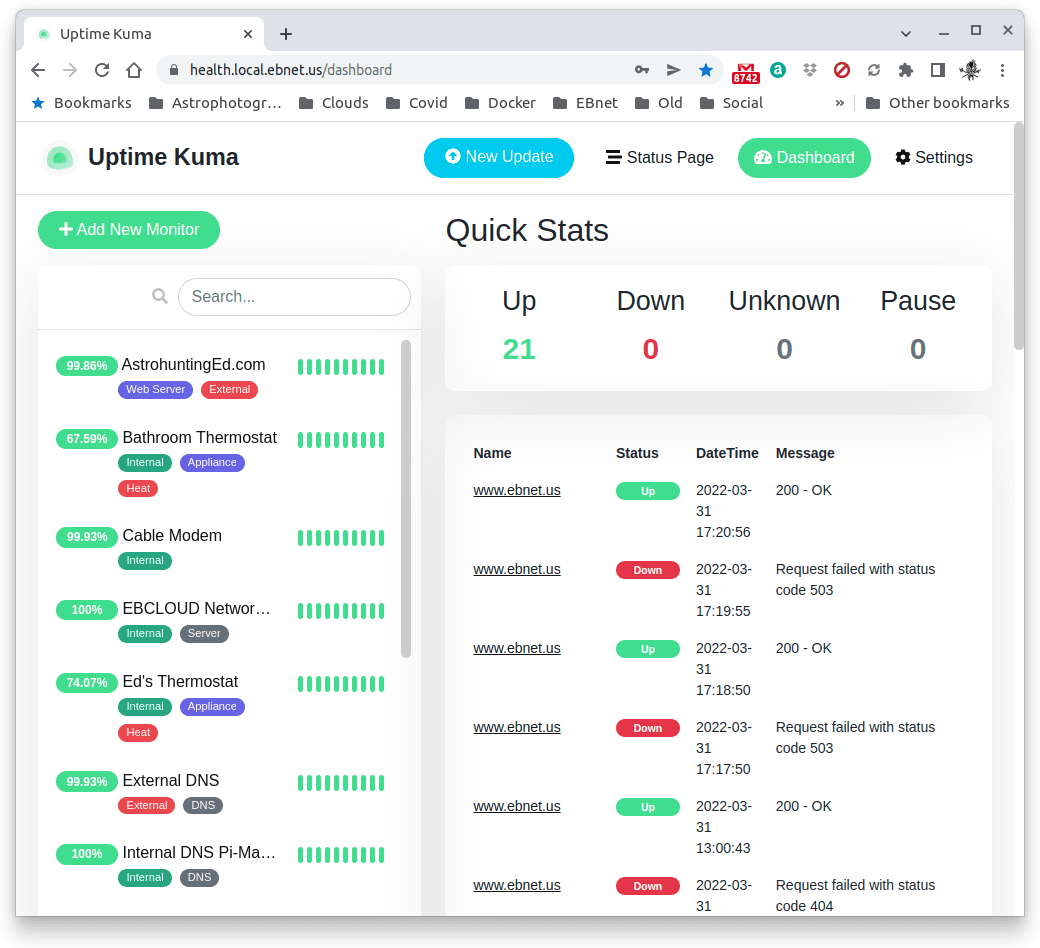This screenshot has width=1040, height=948.
Task: Click the browser Home icon
Action: (135, 70)
